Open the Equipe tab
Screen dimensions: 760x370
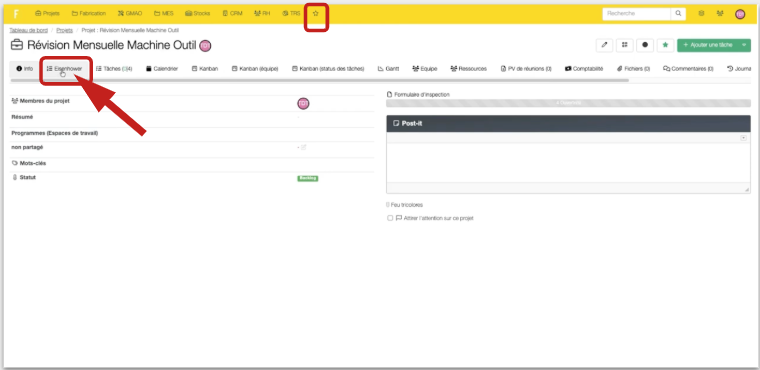425,69
